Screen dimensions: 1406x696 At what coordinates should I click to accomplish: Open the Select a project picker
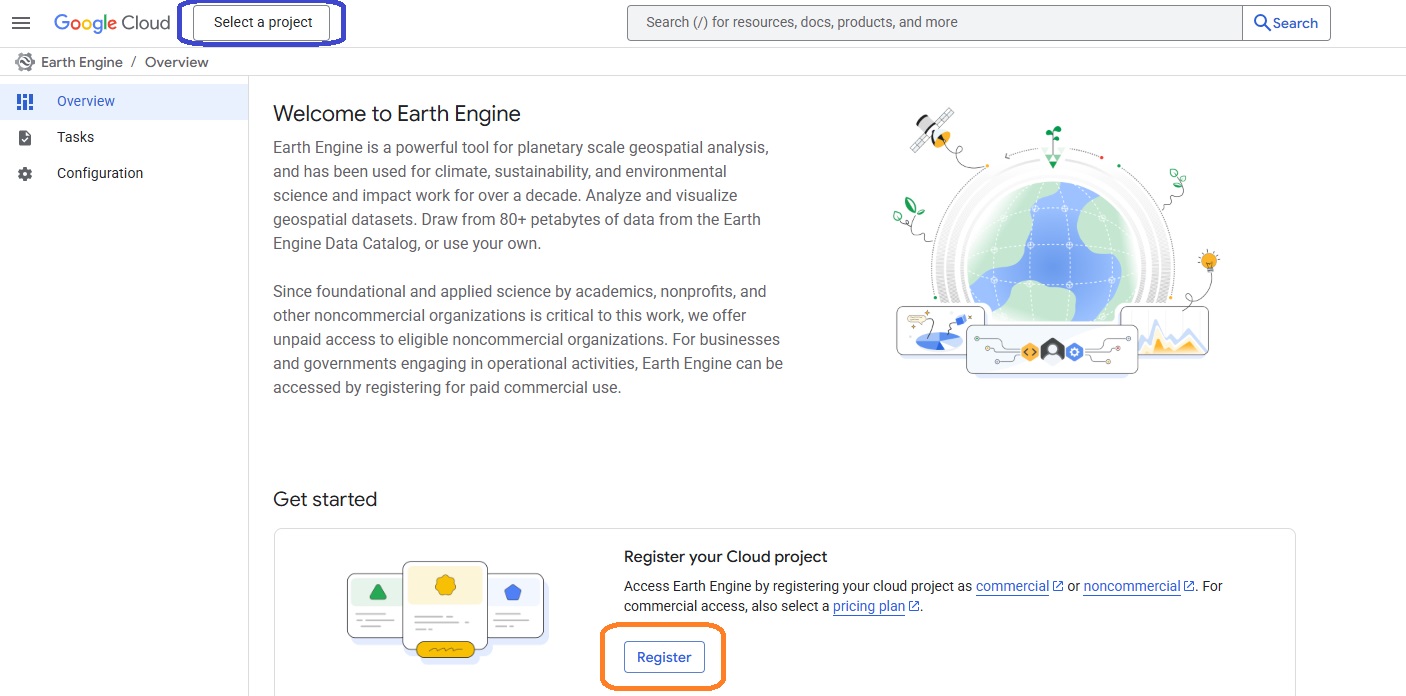(262, 22)
